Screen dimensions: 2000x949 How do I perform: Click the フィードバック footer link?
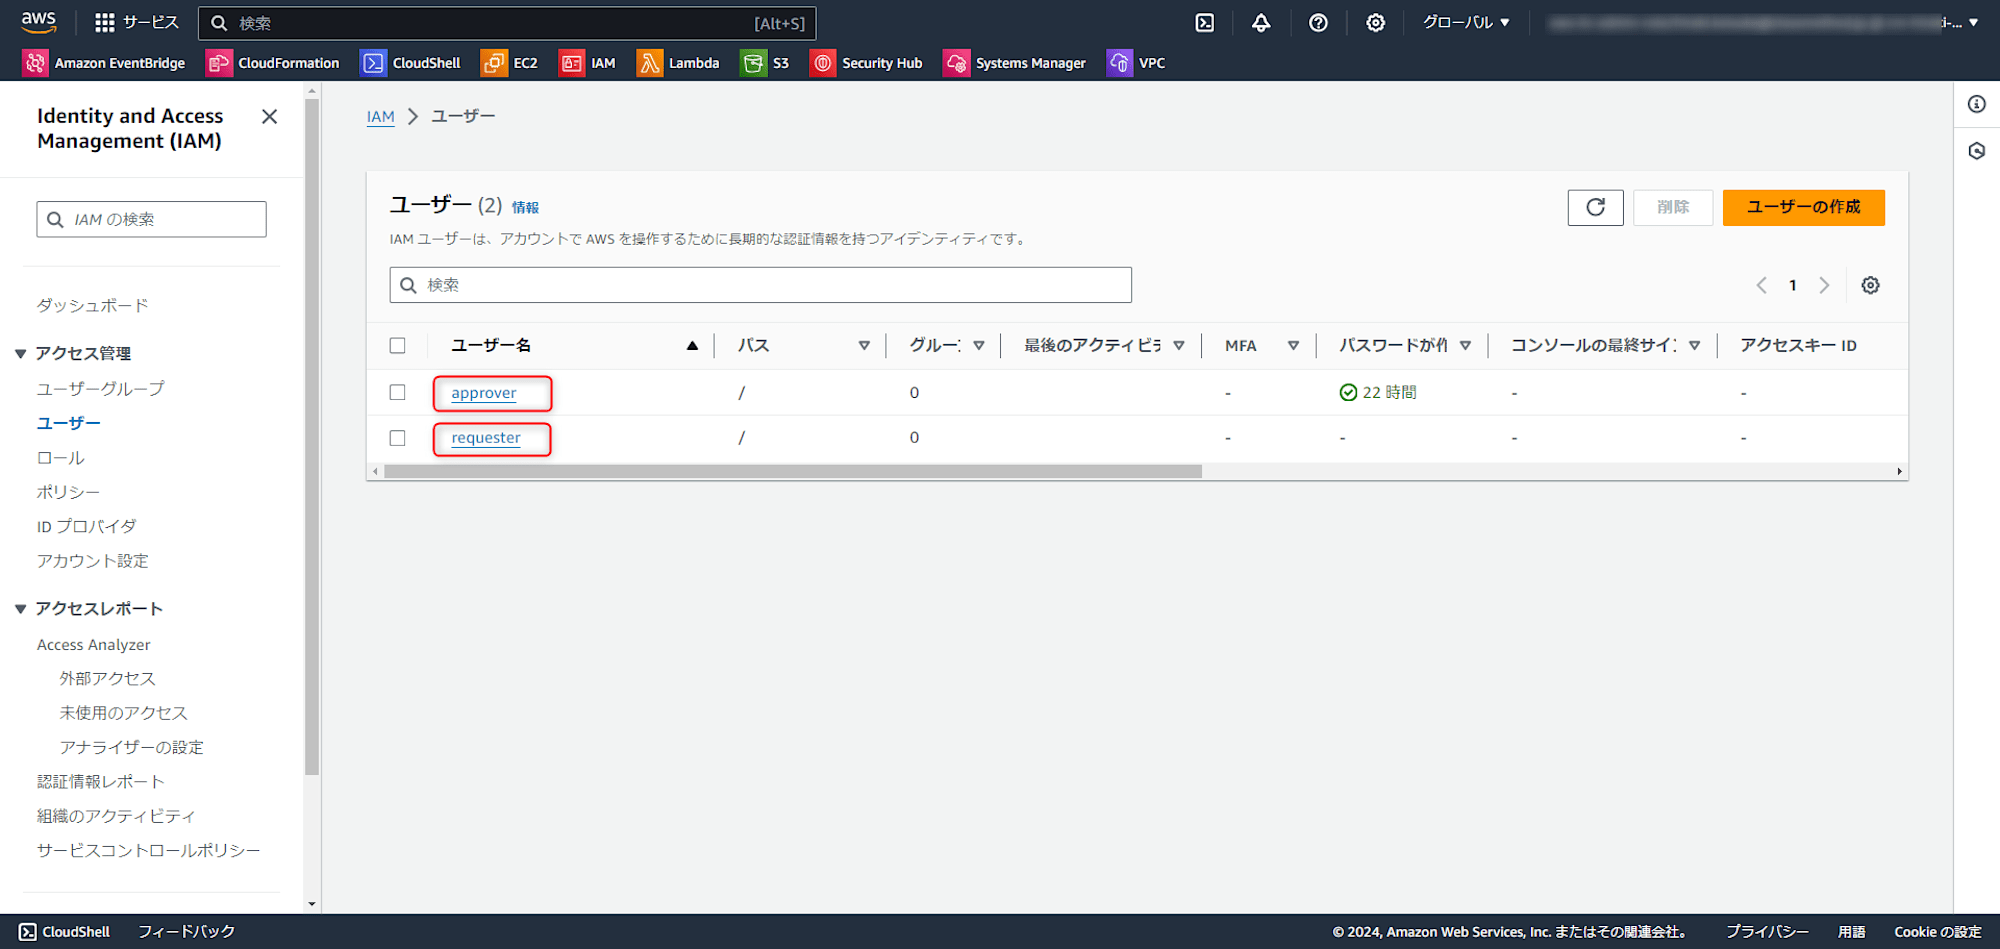click(186, 931)
